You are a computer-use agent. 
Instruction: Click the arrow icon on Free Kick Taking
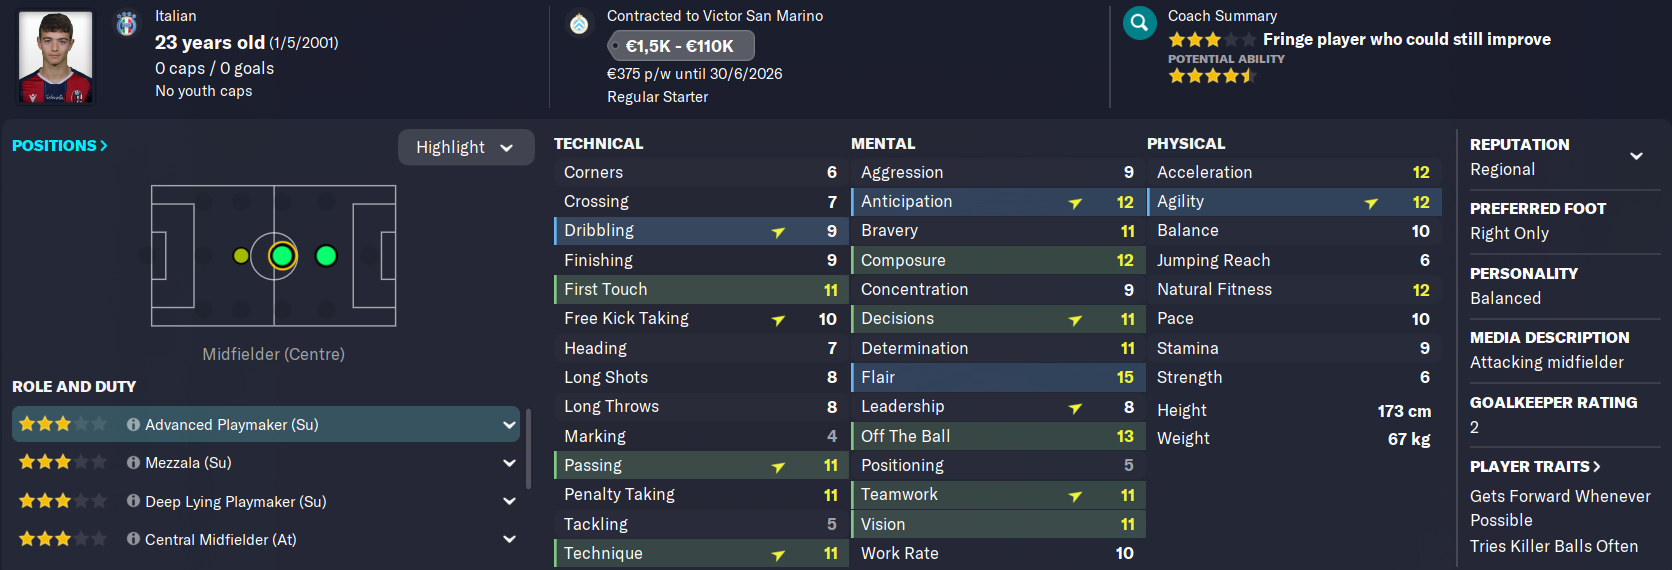coord(778,320)
